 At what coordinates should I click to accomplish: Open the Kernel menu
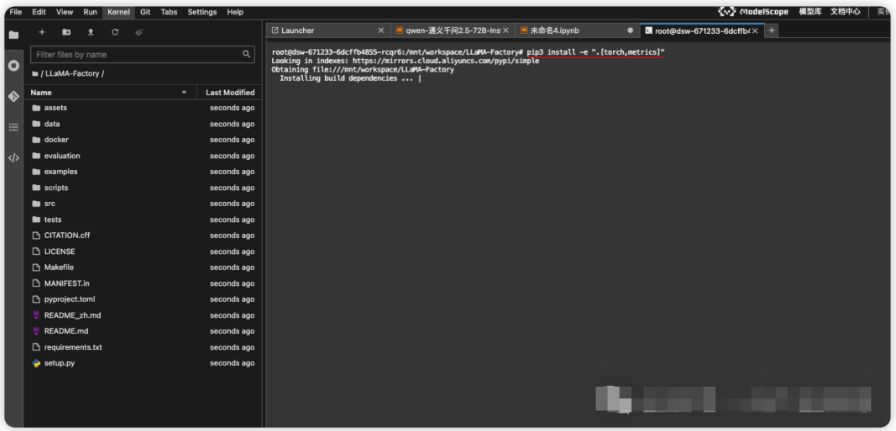118,11
